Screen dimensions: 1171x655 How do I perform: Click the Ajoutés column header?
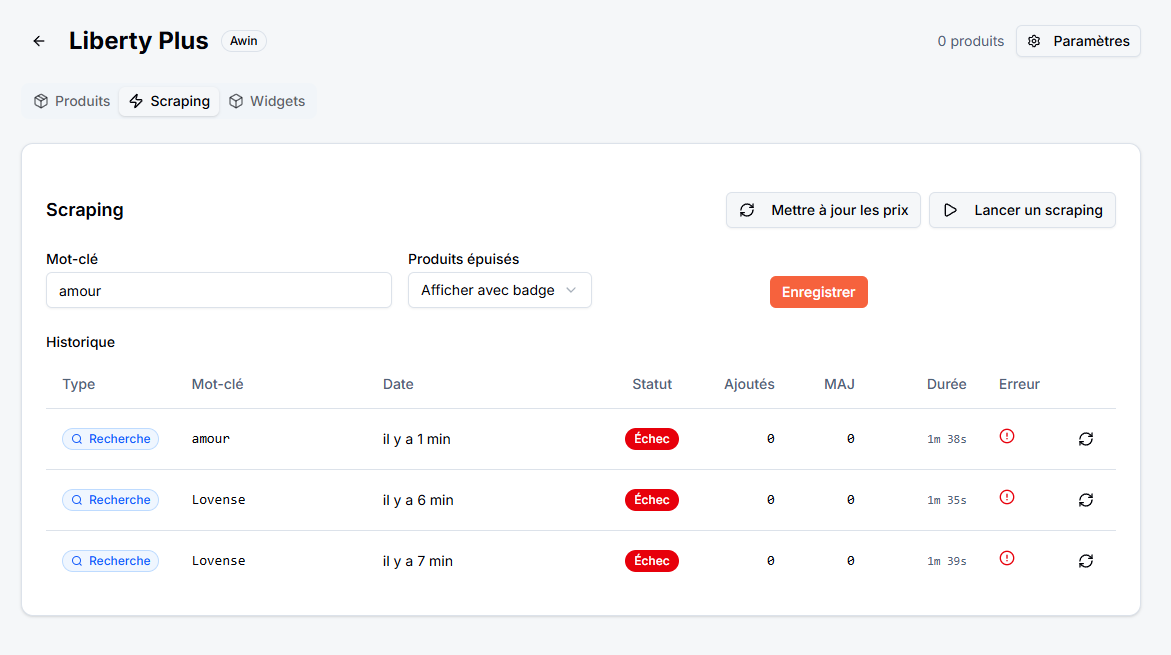point(749,384)
